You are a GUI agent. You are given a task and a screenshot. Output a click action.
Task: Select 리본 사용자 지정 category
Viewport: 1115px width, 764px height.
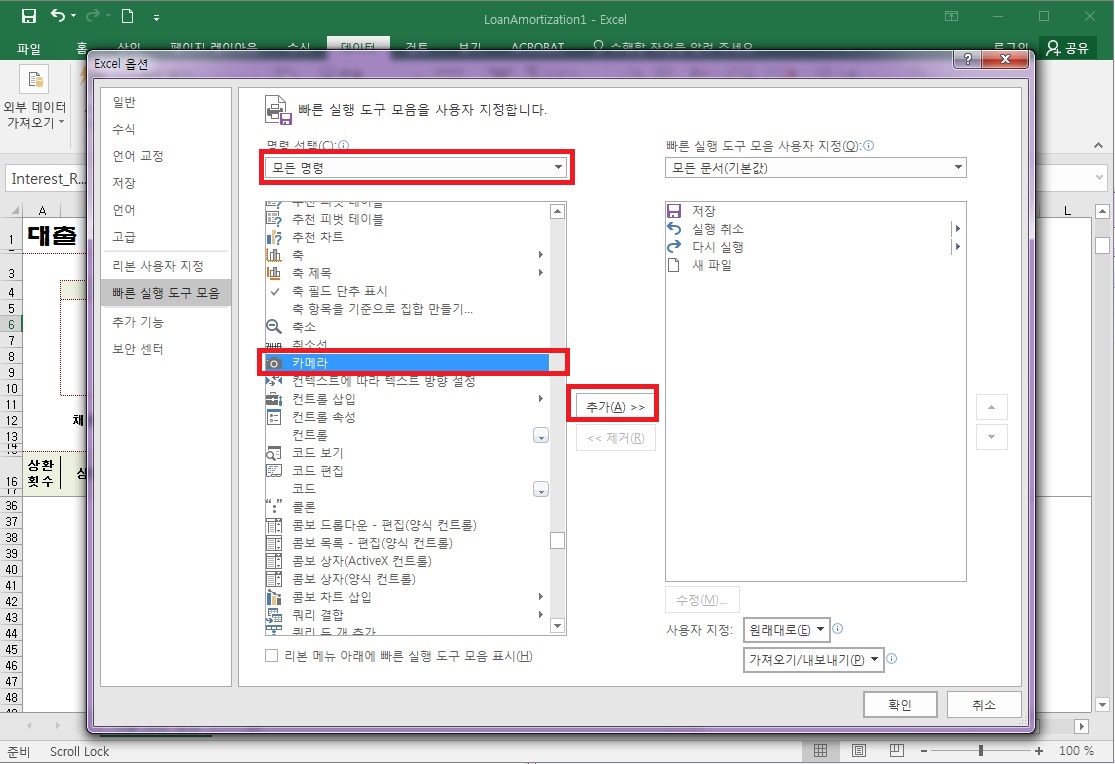[166, 266]
